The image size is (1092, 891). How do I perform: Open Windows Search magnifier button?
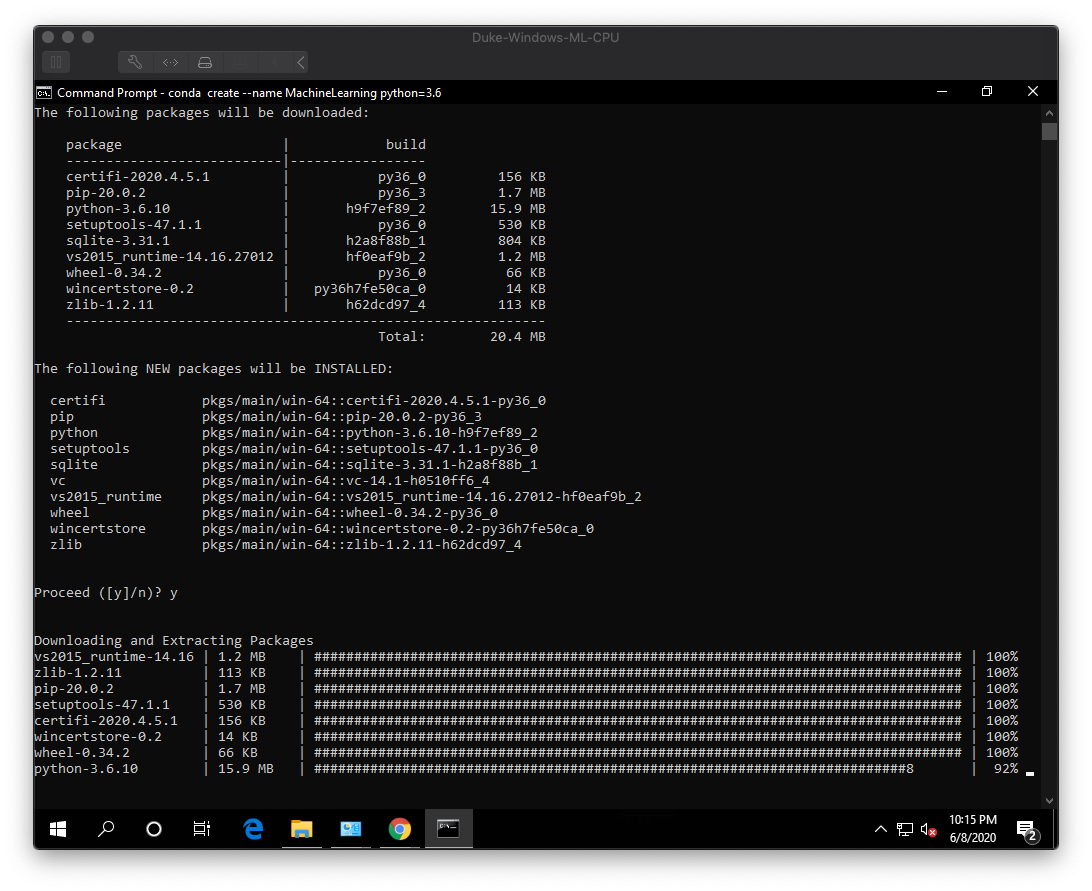pos(106,828)
